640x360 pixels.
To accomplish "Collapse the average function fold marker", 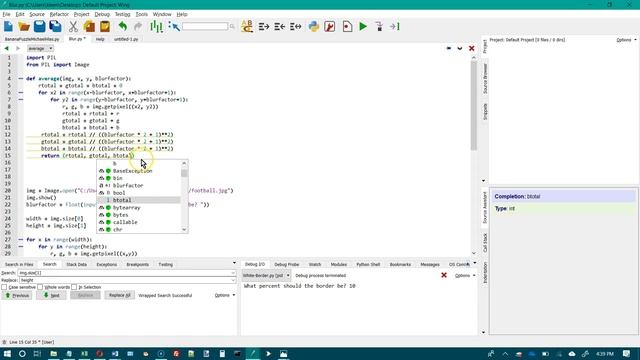I will click(21, 78).
